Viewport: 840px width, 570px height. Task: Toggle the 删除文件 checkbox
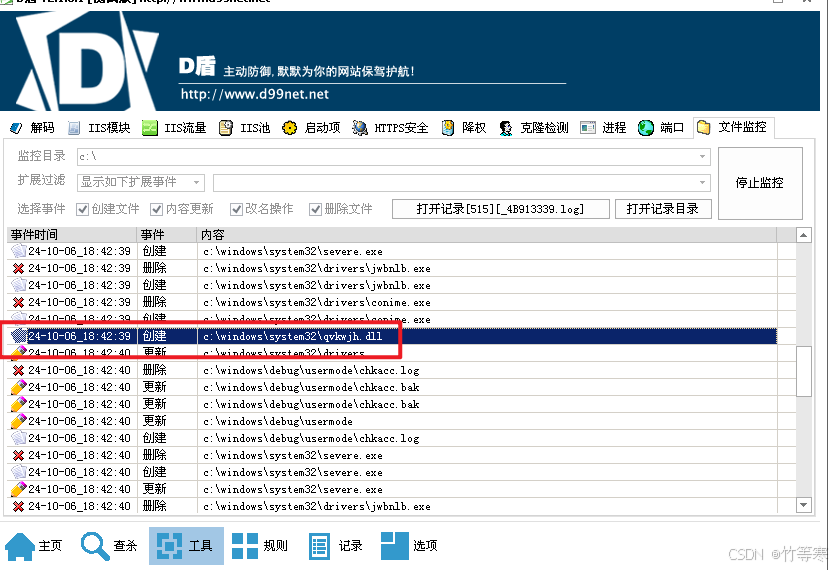tap(316, 209)
